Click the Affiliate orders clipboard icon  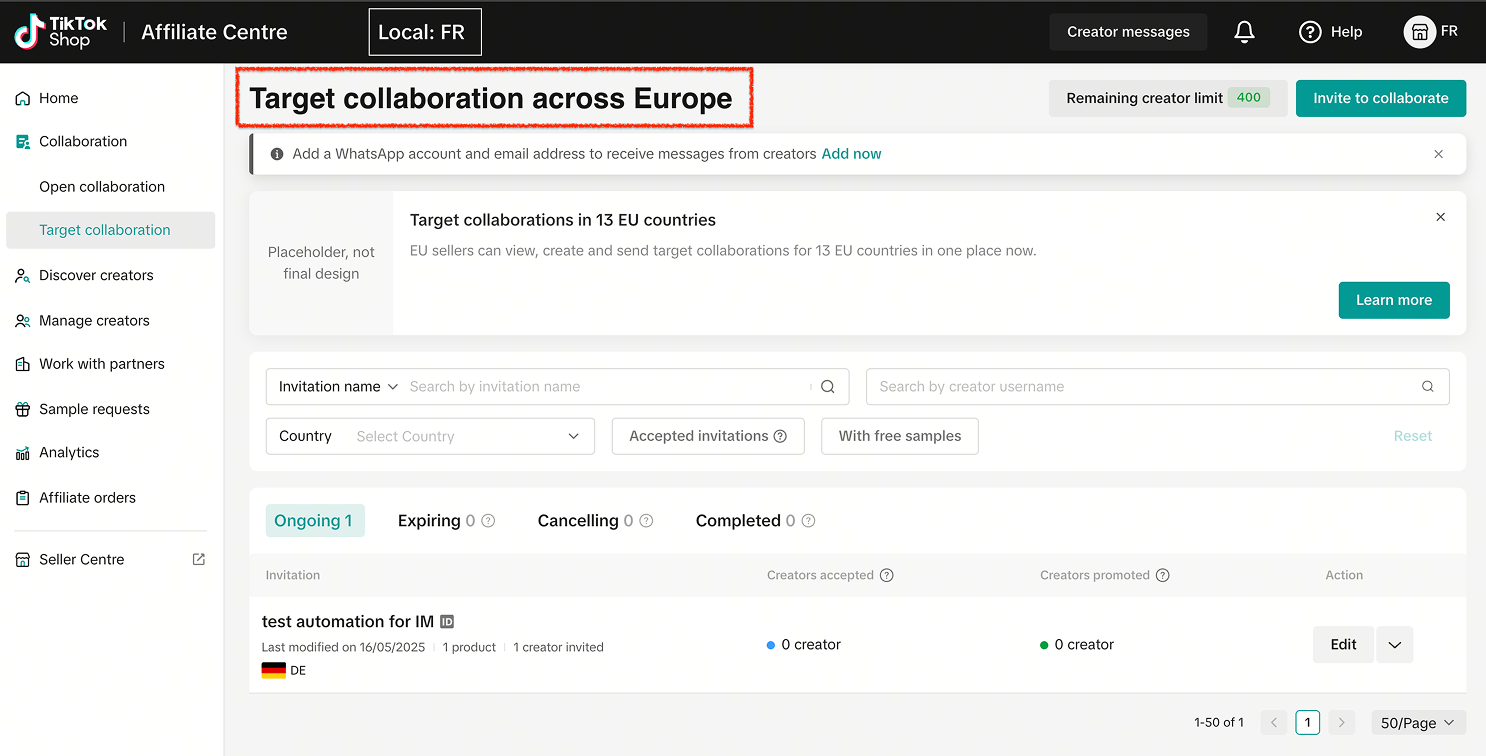click(22, 498)
